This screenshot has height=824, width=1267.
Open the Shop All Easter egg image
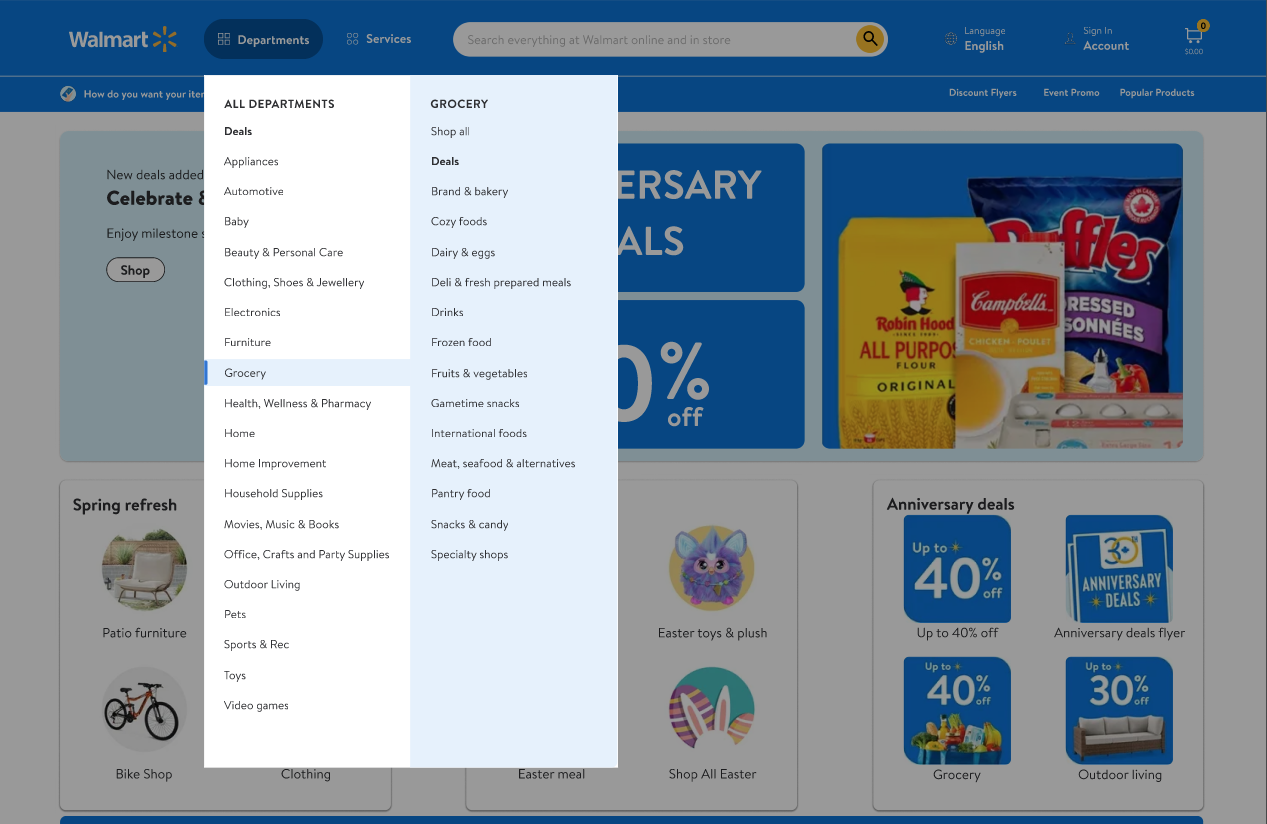click(x=712, y=710)
